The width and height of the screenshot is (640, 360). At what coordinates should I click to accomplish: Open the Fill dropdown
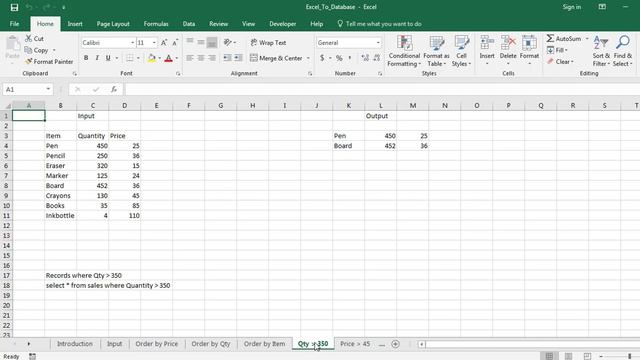557,50
